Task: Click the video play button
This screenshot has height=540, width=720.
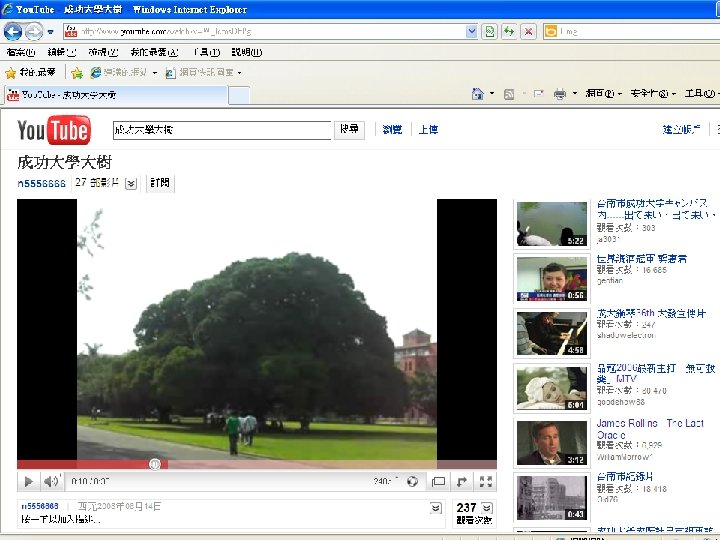Action: pyautogui.click(x=28, y=481)
